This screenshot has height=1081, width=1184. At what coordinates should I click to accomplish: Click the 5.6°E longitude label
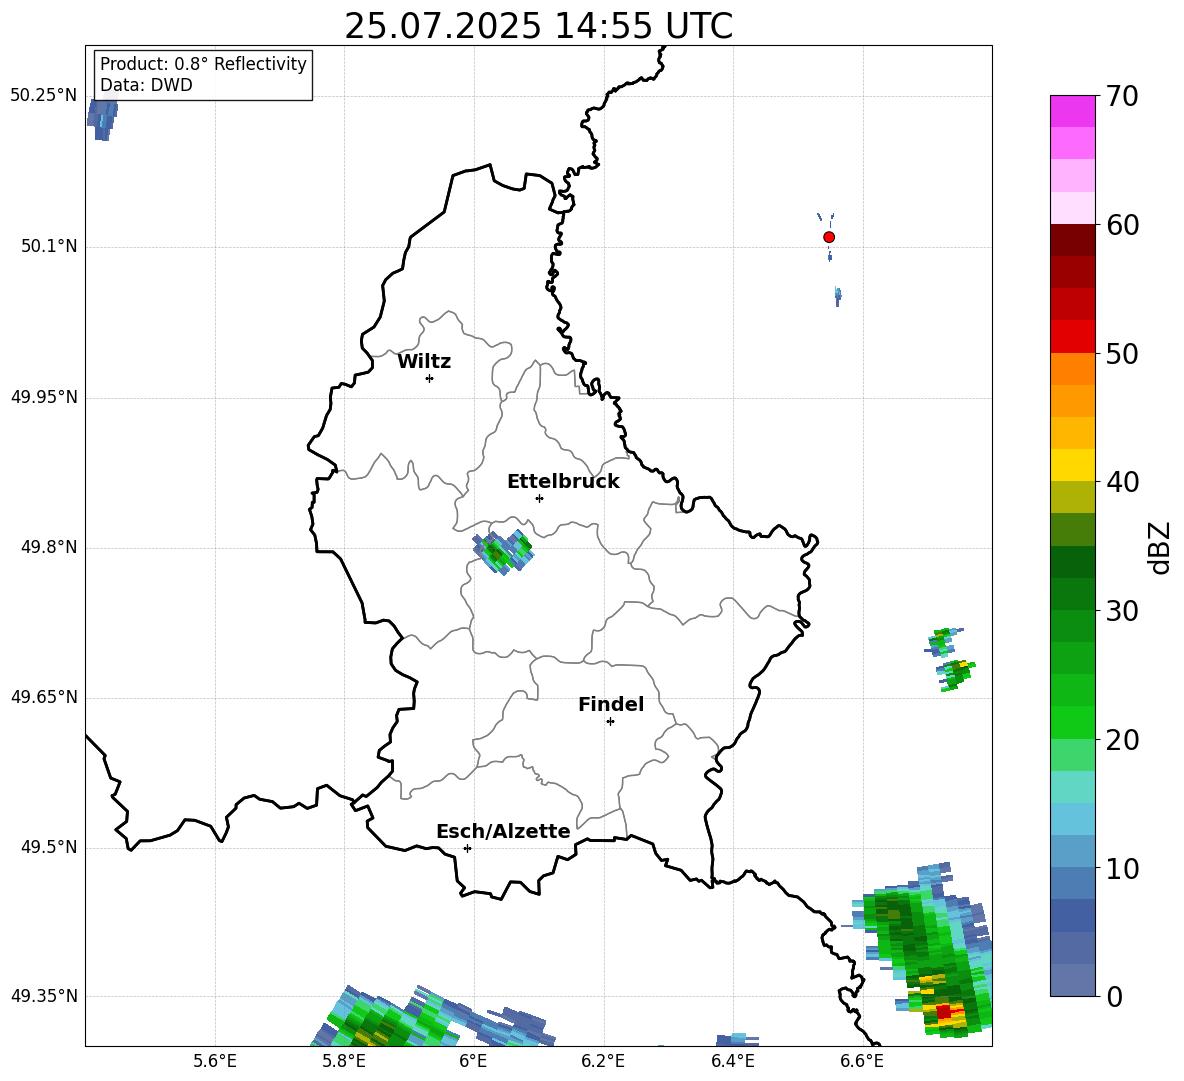click(215, 1061)
